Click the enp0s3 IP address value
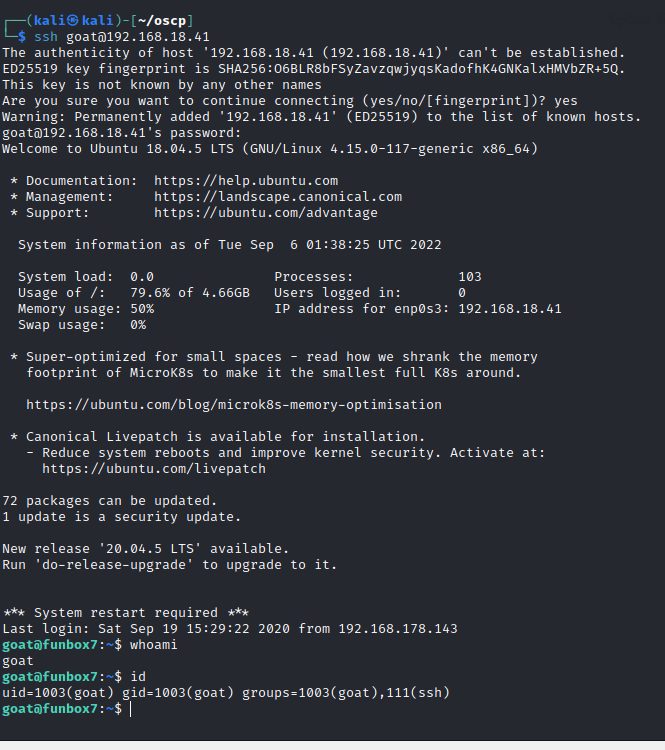The image size is (665, 750). (509, 309)
